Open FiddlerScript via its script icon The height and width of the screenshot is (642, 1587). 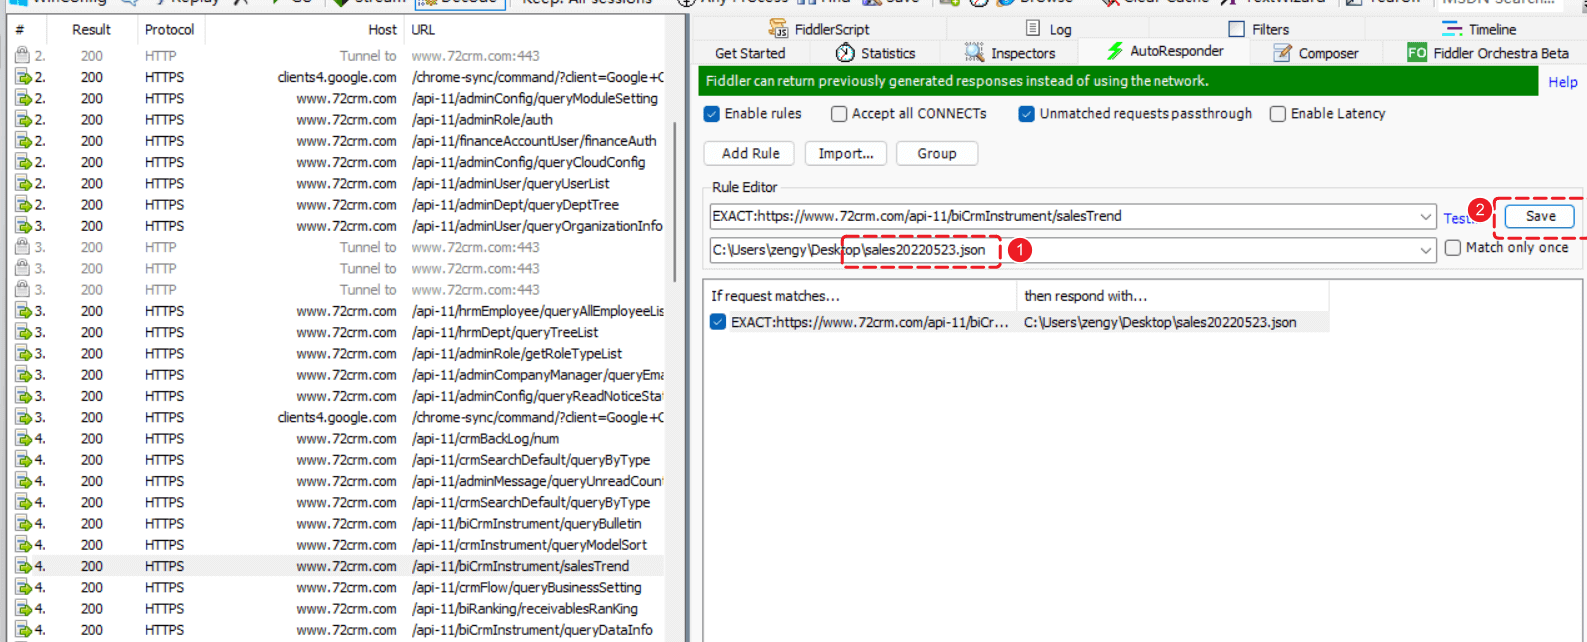click(778, 29)
